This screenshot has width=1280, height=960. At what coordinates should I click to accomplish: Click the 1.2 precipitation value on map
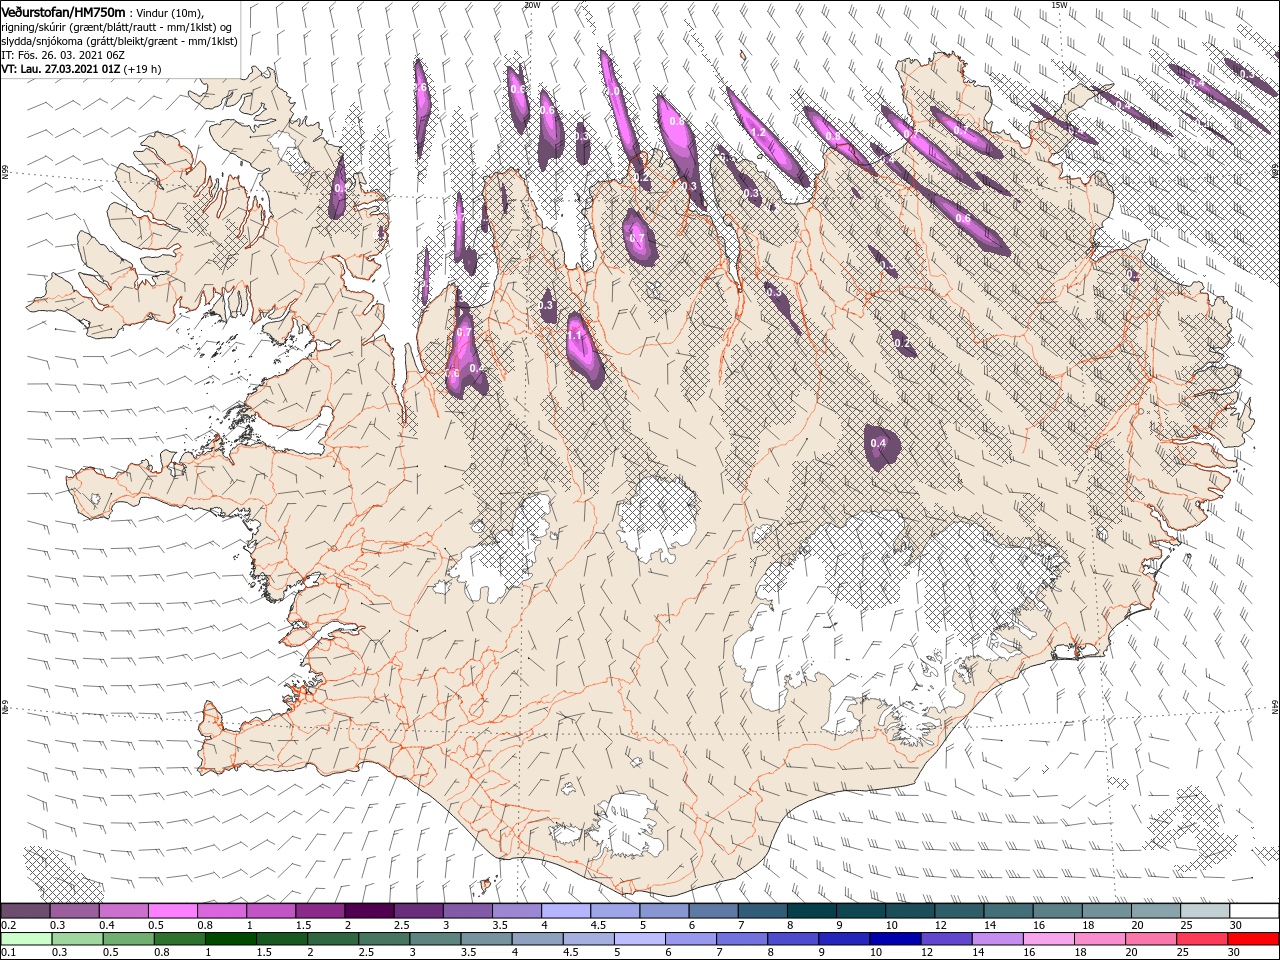[x=757, y=132]
